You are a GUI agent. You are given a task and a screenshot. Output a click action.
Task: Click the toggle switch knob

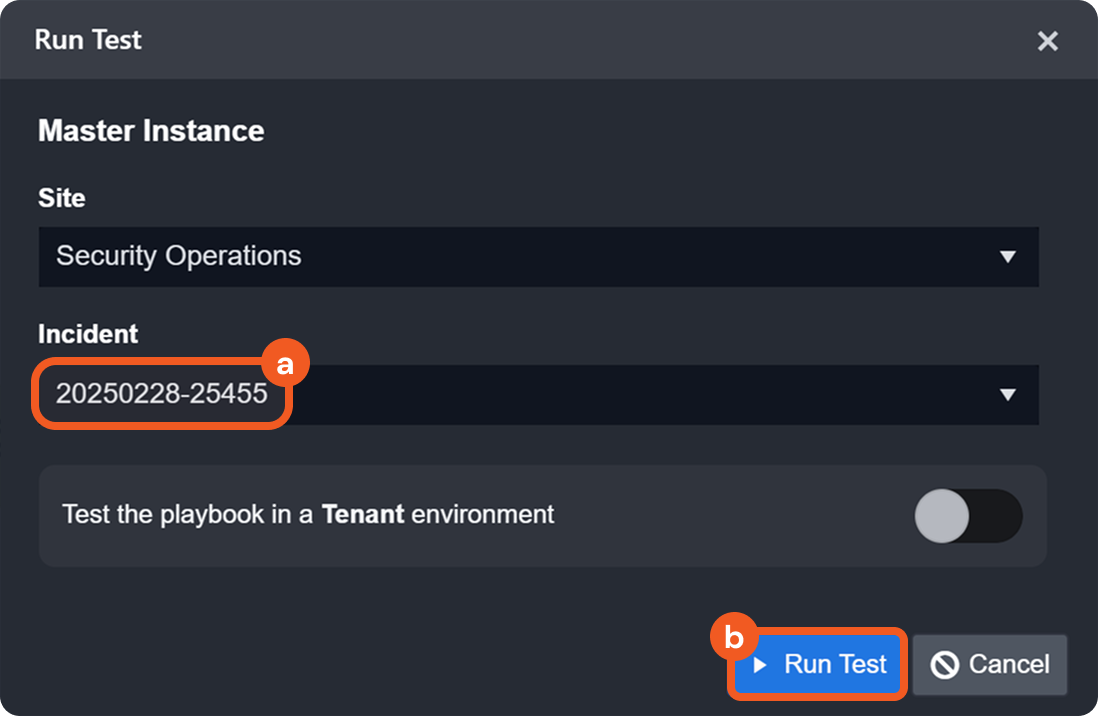[942, 516]
